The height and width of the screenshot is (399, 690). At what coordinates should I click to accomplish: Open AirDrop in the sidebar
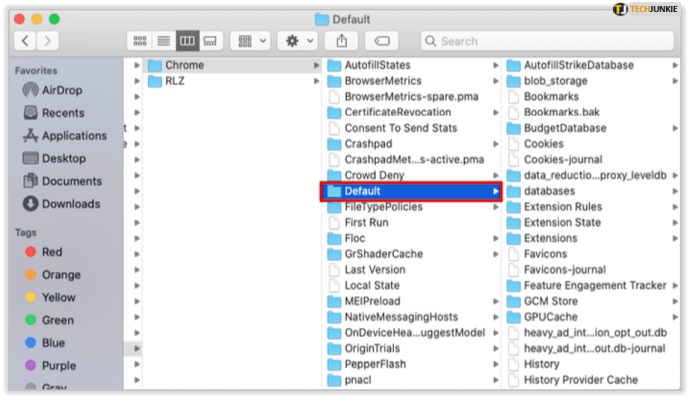point(53,90)
